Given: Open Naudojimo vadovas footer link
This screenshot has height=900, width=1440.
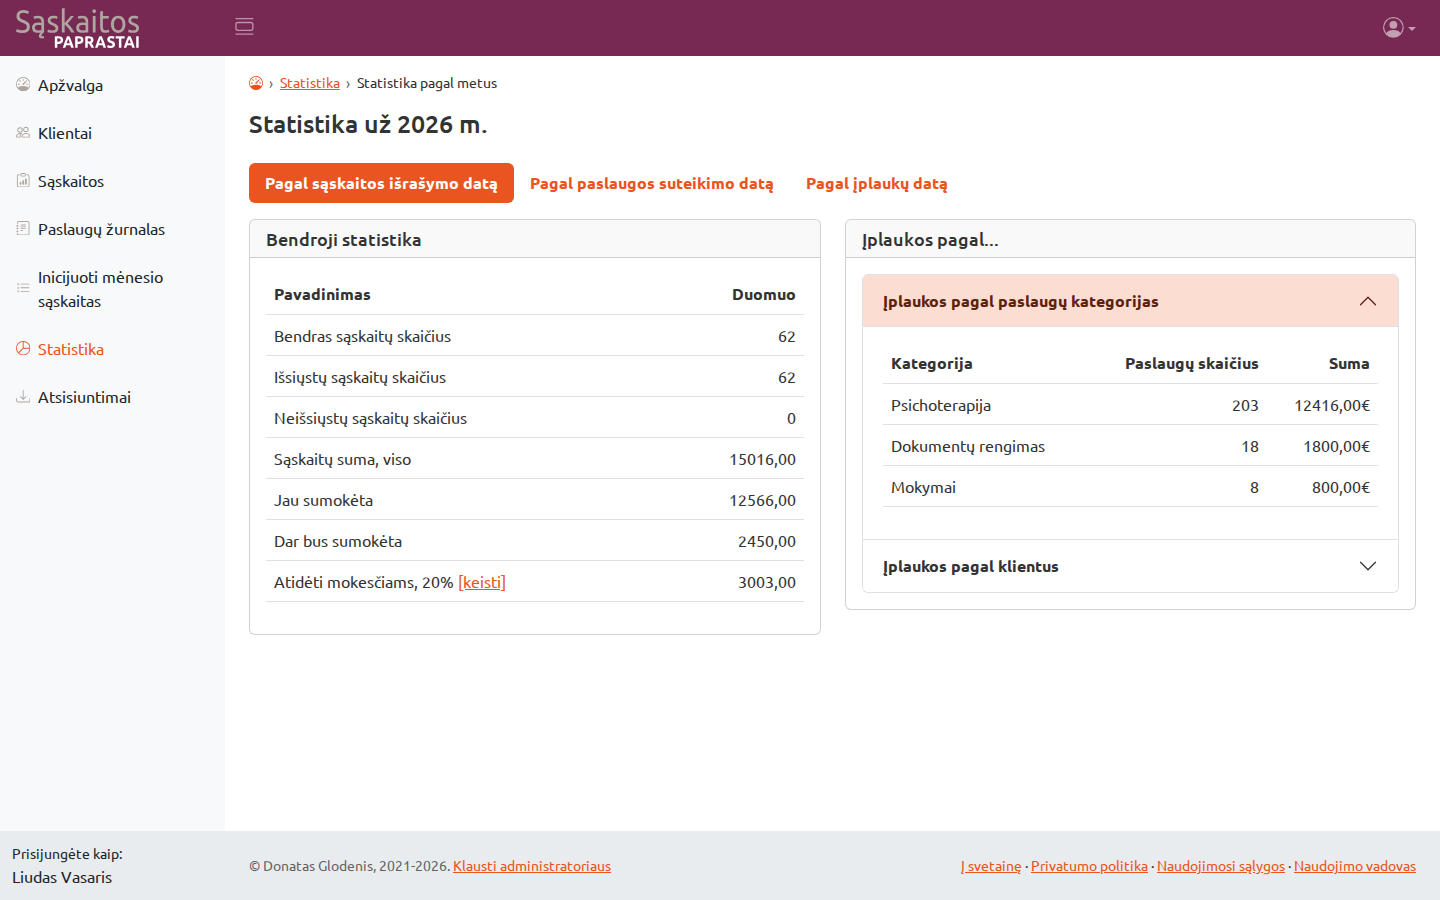Looking at the screenshot, I should (1355, 866).
